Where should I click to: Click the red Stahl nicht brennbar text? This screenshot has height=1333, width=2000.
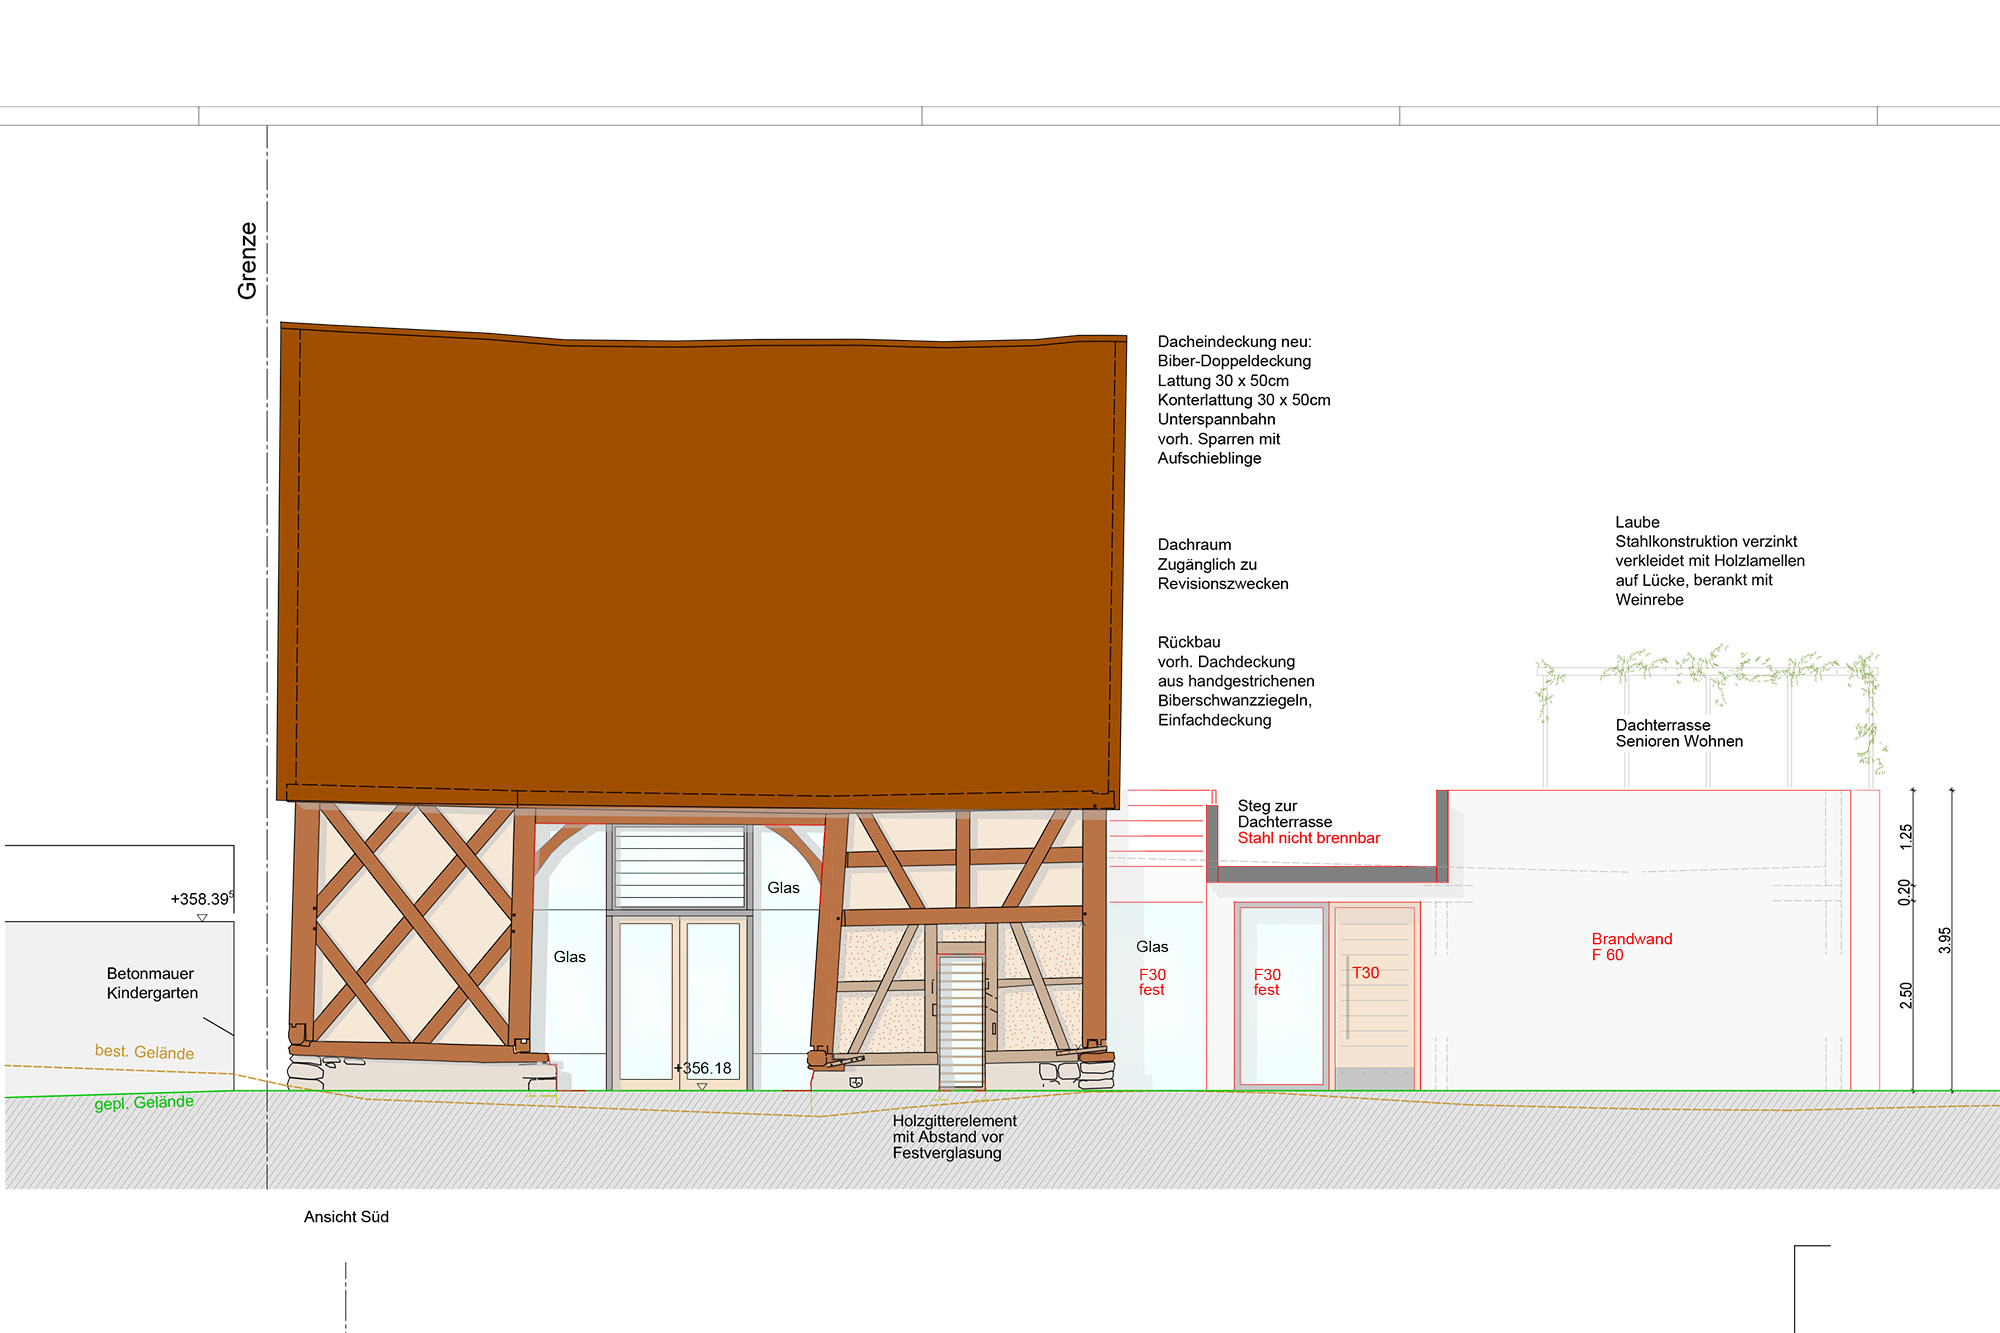(x=1308, y=838)
